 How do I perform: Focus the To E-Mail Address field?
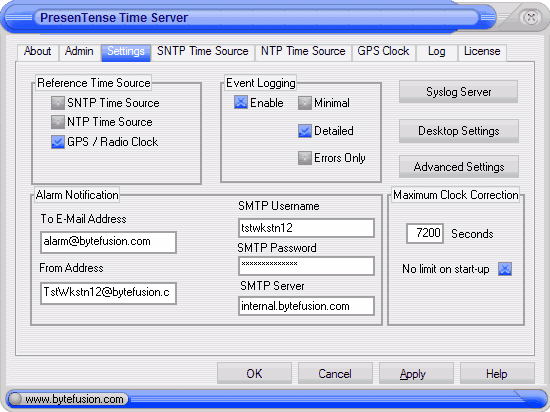[x=108, y=242]
